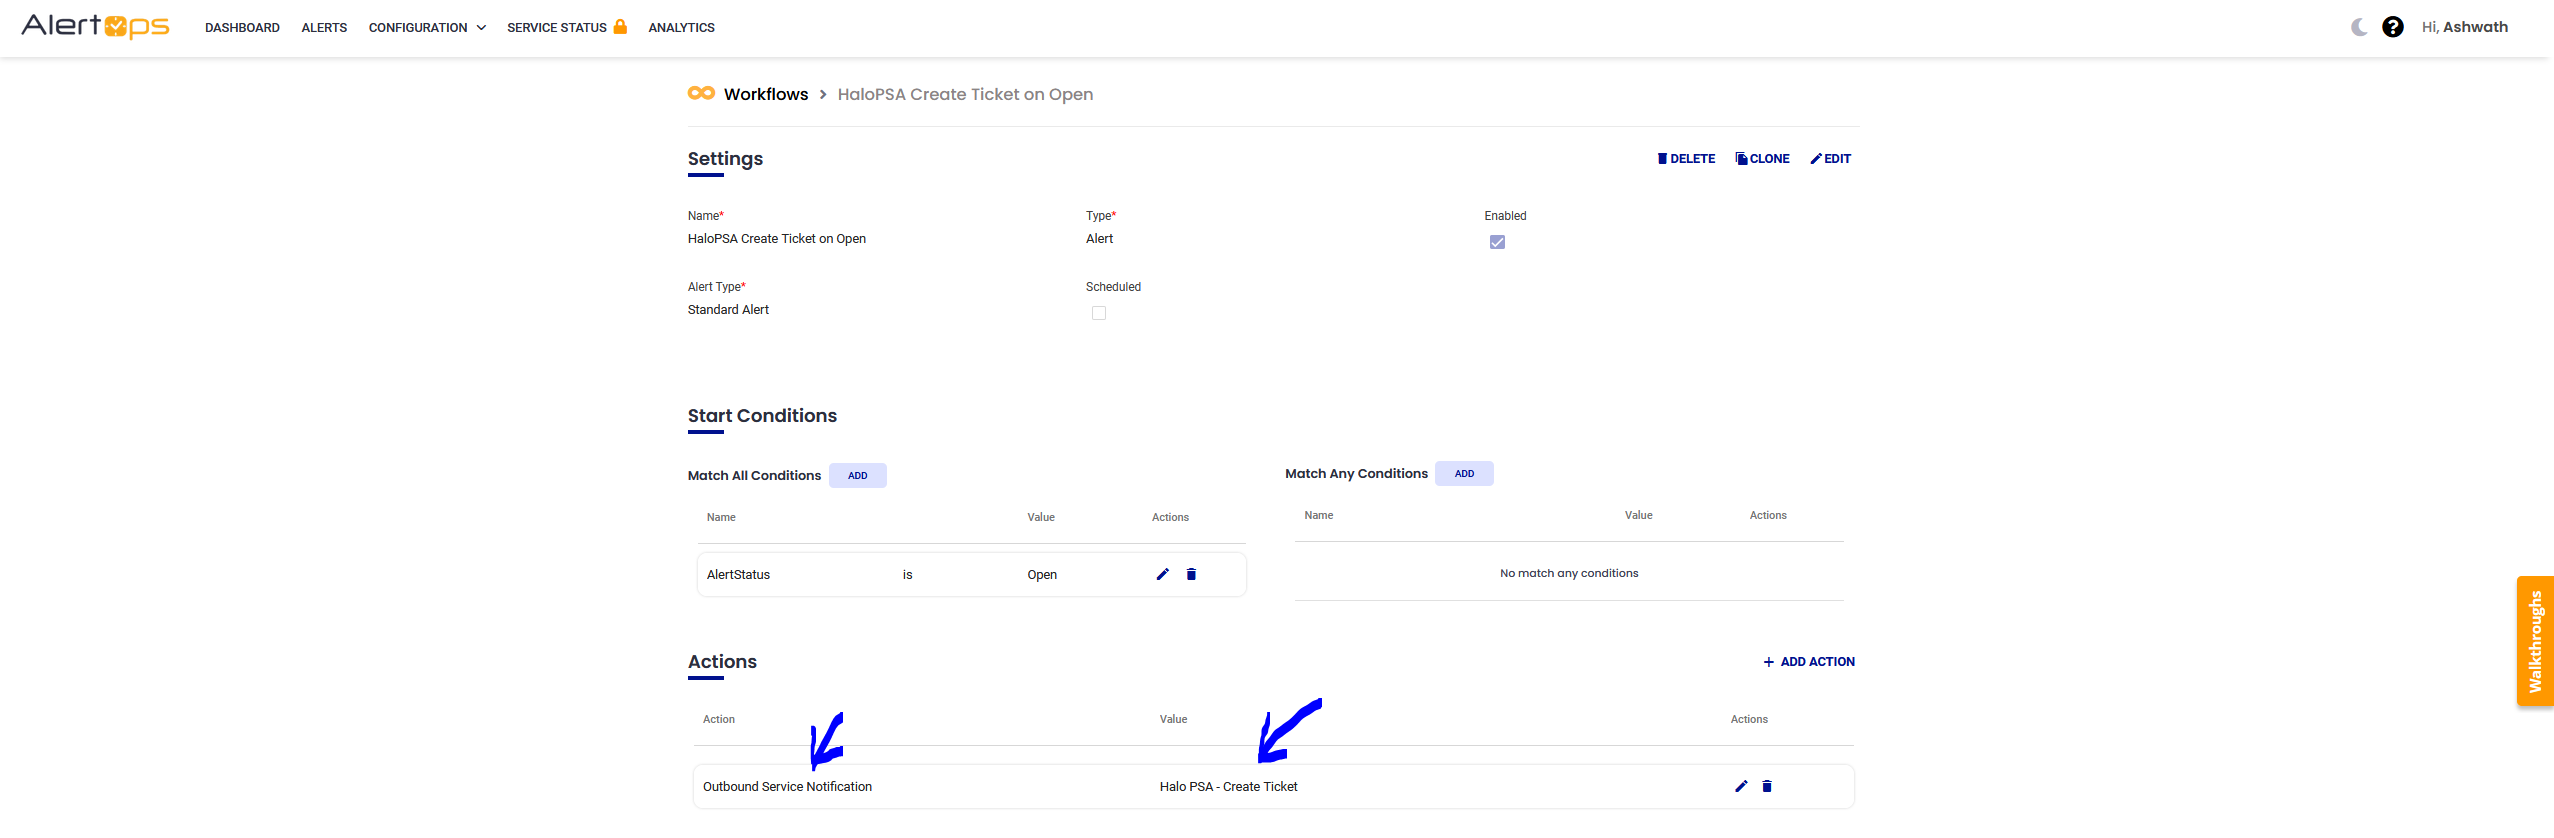The height and width of the screenshot is (838, 2554).
Task: Edit the Outbound Service Notification action
Action: 1741,786
